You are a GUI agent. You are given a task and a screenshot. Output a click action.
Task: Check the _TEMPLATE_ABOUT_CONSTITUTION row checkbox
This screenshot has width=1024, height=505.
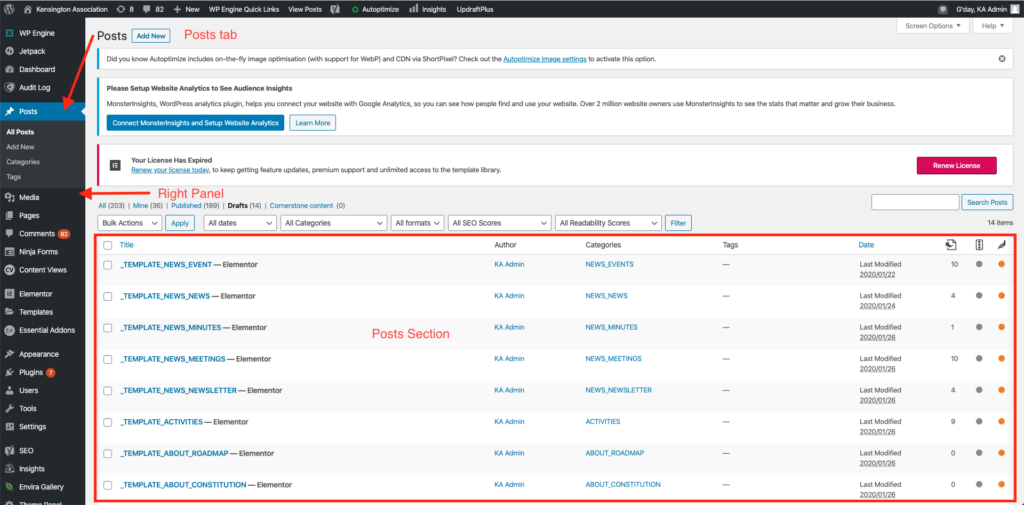click(x=108, y=485)
